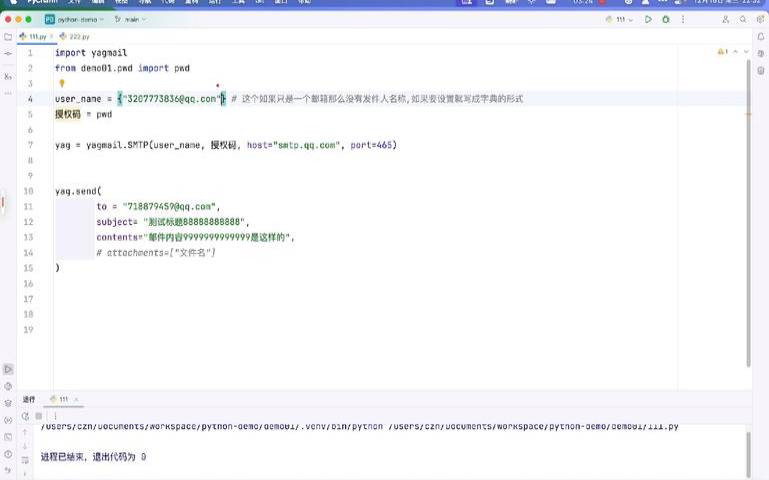Place the cursor on the yag.send( line
This screenshot has width=769, height=480.
tap(78, 191)
